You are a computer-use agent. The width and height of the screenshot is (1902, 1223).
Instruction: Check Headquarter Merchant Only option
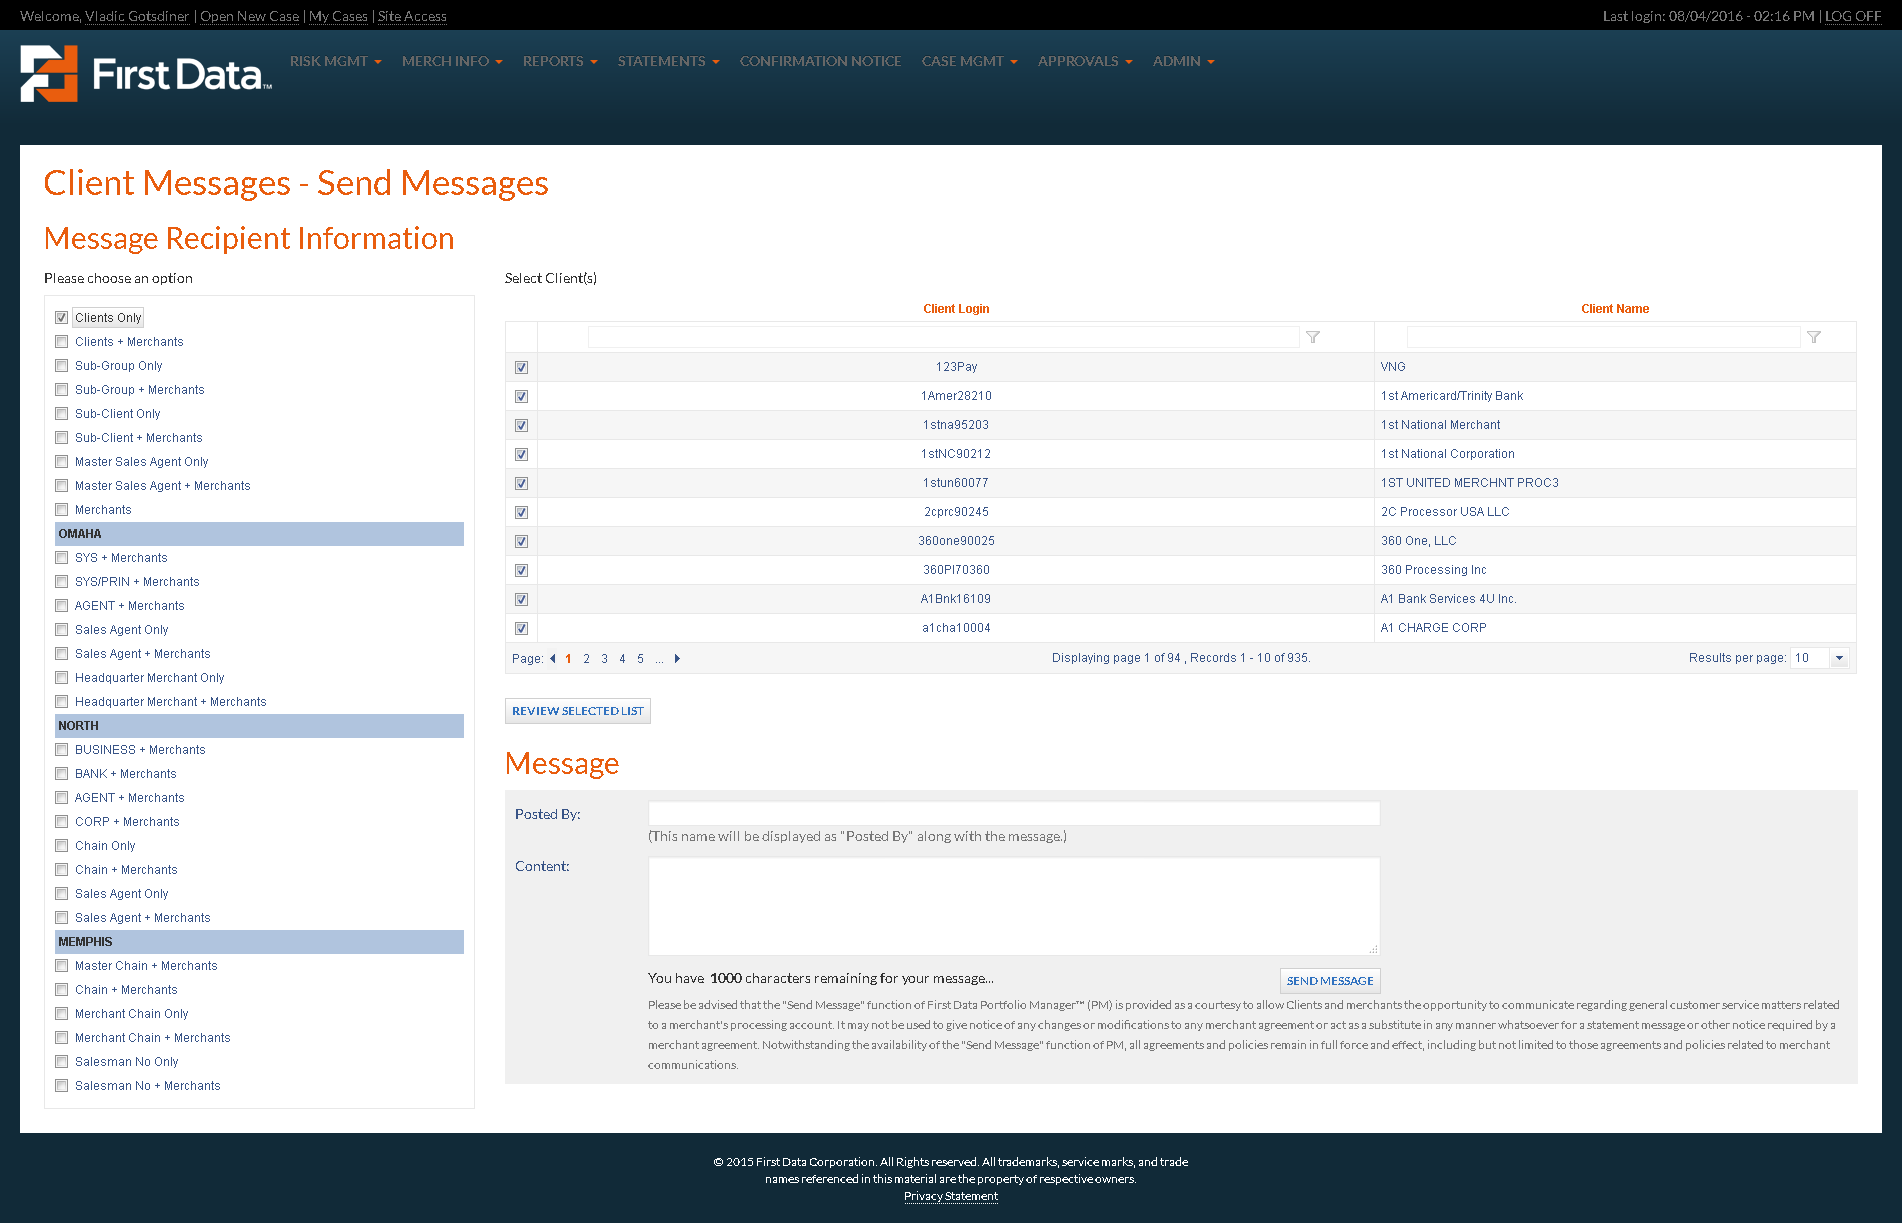[62, 677]
